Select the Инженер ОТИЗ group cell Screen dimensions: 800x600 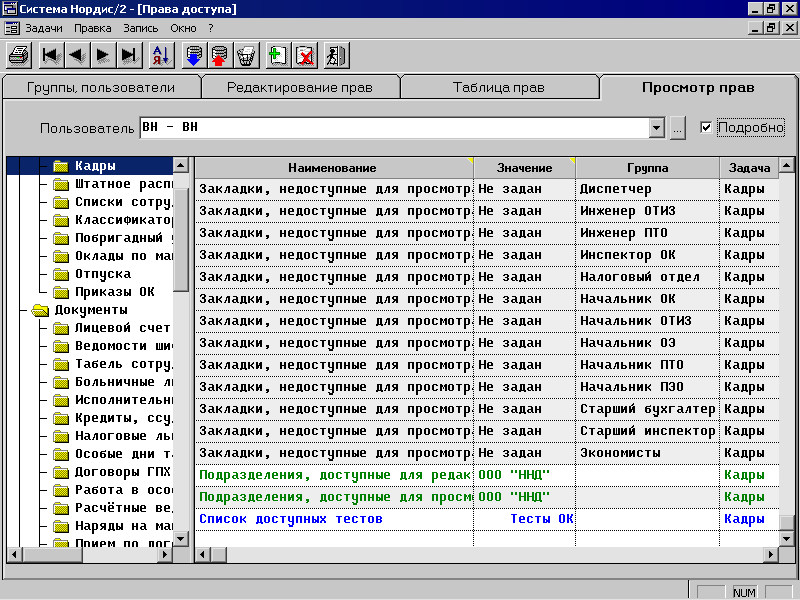647,211
